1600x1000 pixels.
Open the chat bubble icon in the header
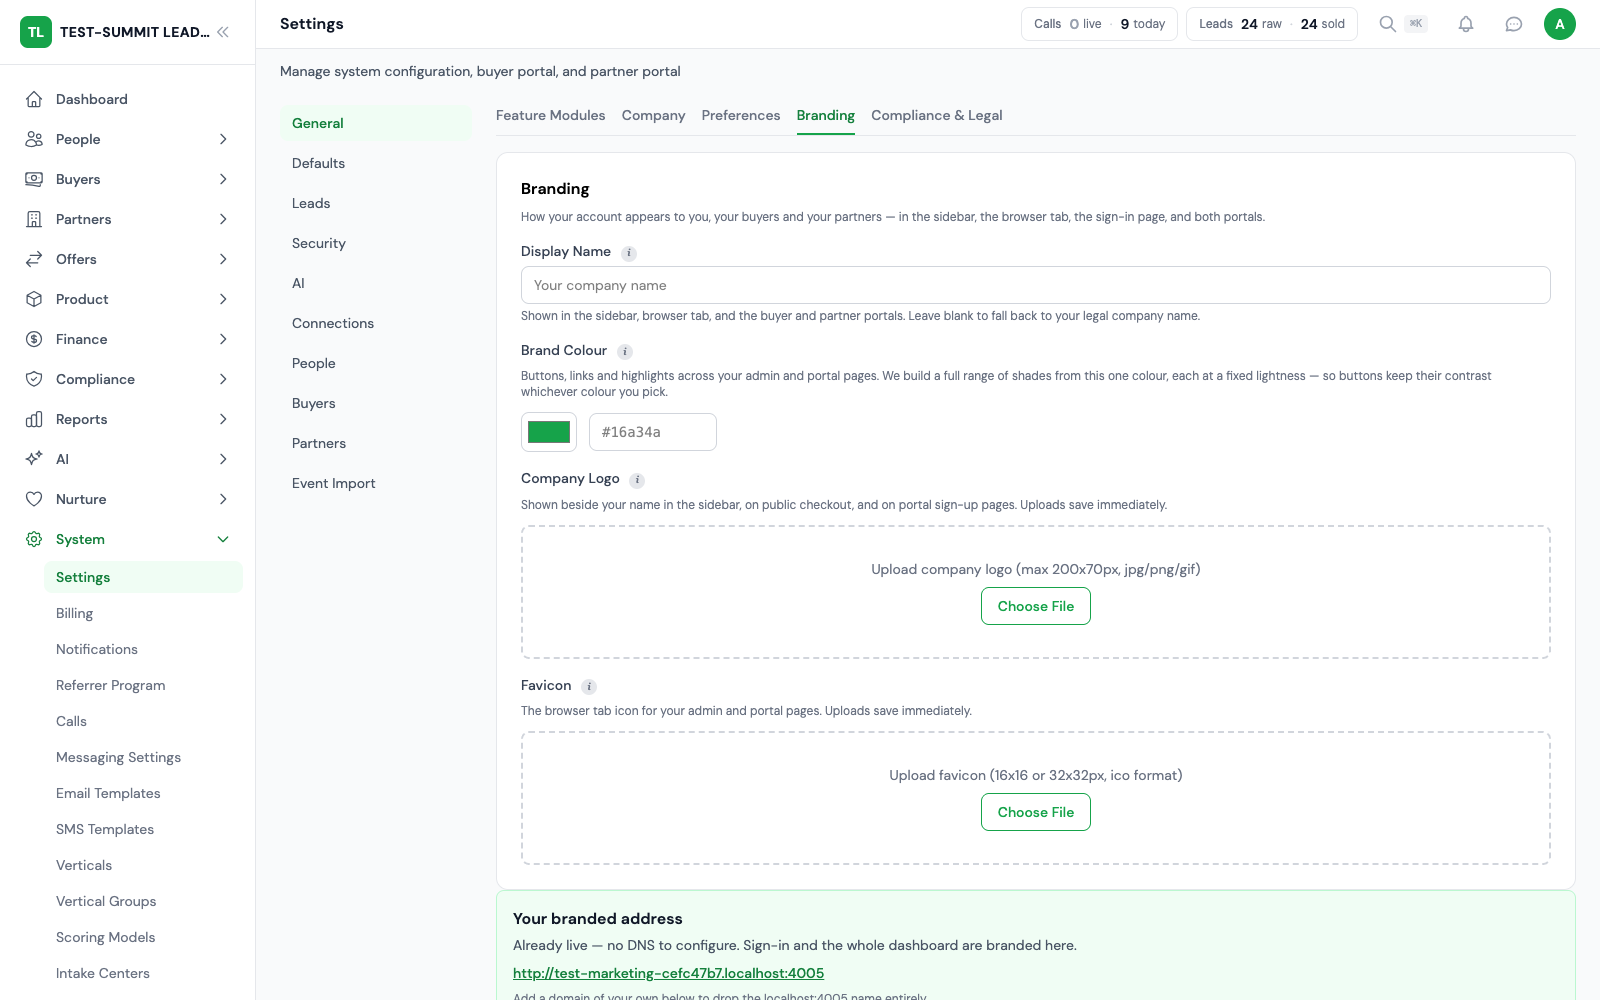pos(1514,24)
